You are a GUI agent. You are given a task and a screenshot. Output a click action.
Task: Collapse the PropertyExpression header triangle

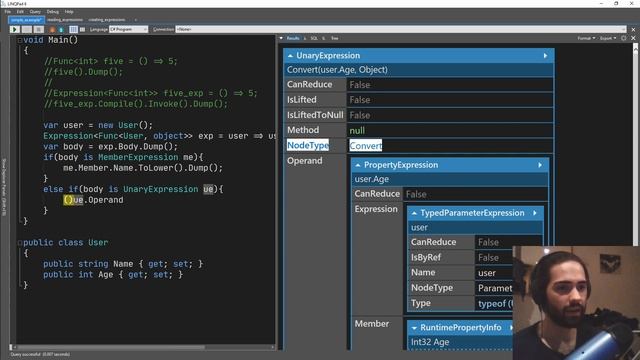coord(358,165)
